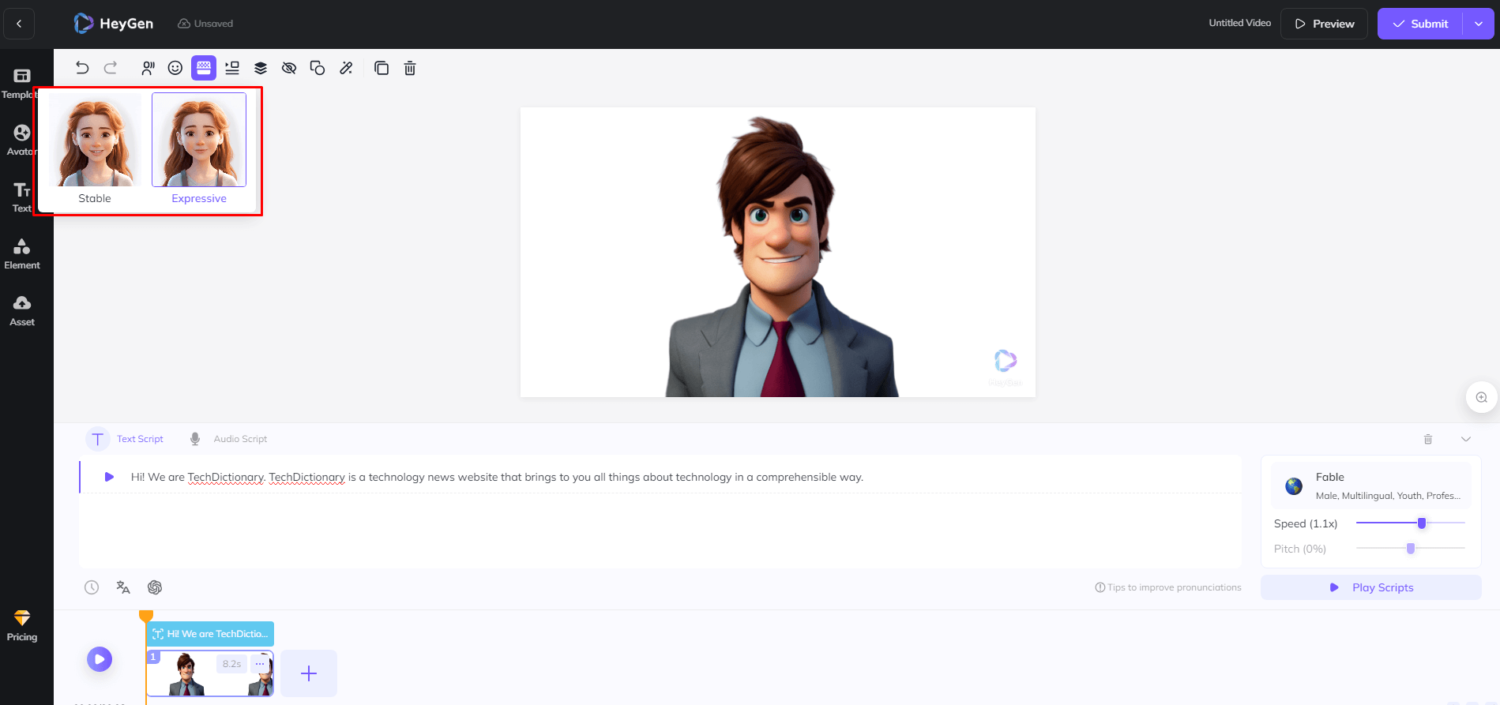
Task: Collapse the script panel with the chevron
Action: tap(1466, 439)
